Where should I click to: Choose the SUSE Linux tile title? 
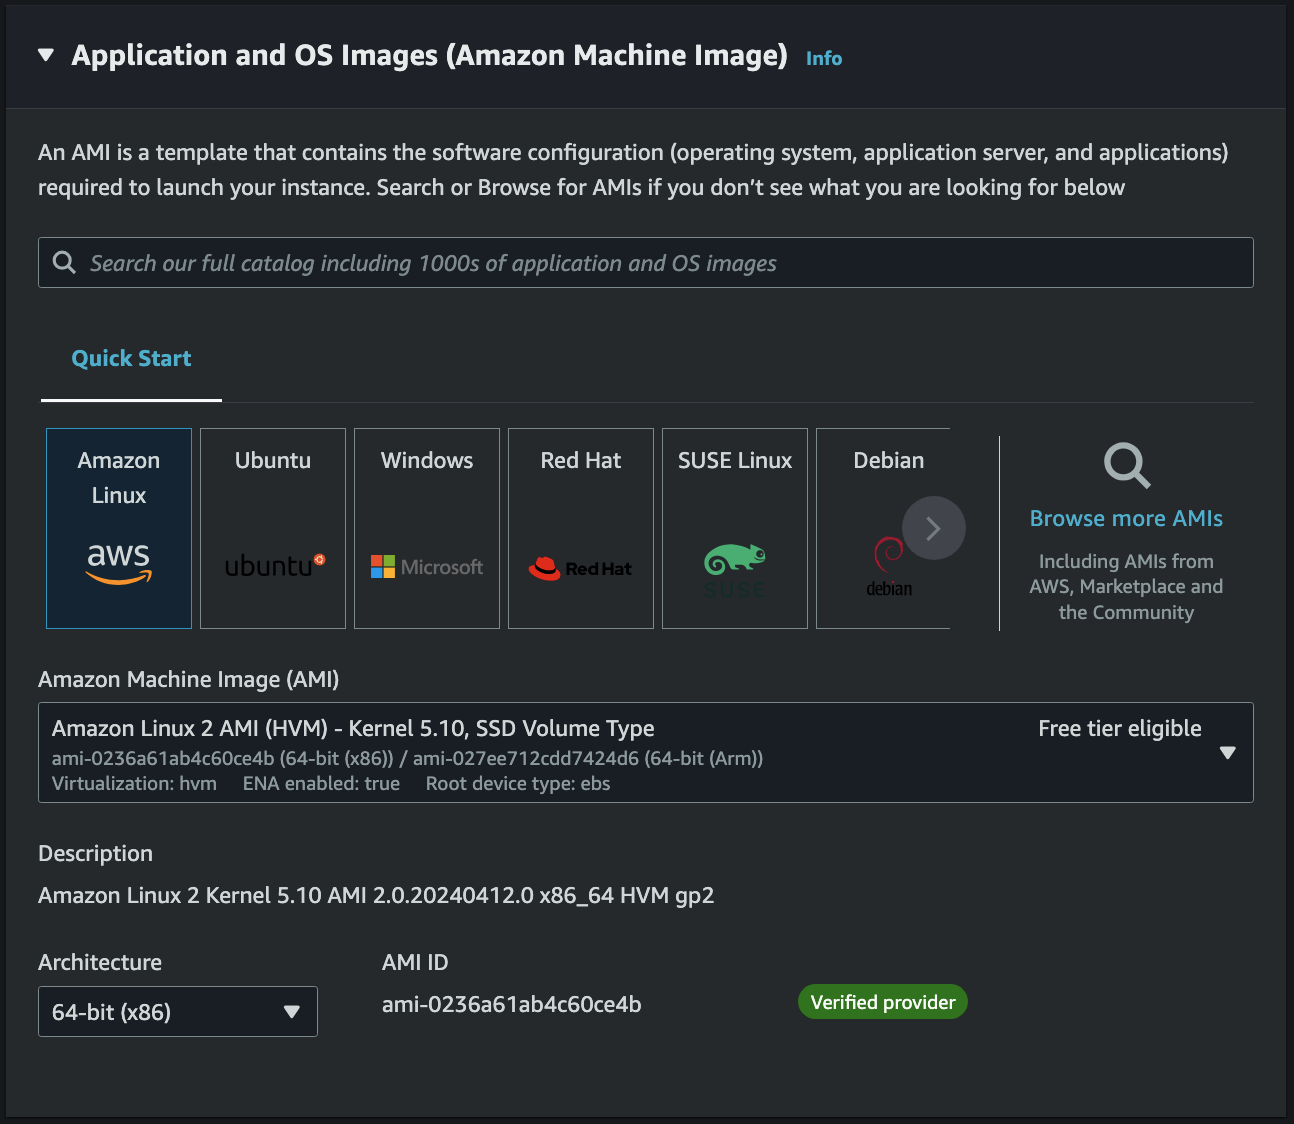(735, 460)
